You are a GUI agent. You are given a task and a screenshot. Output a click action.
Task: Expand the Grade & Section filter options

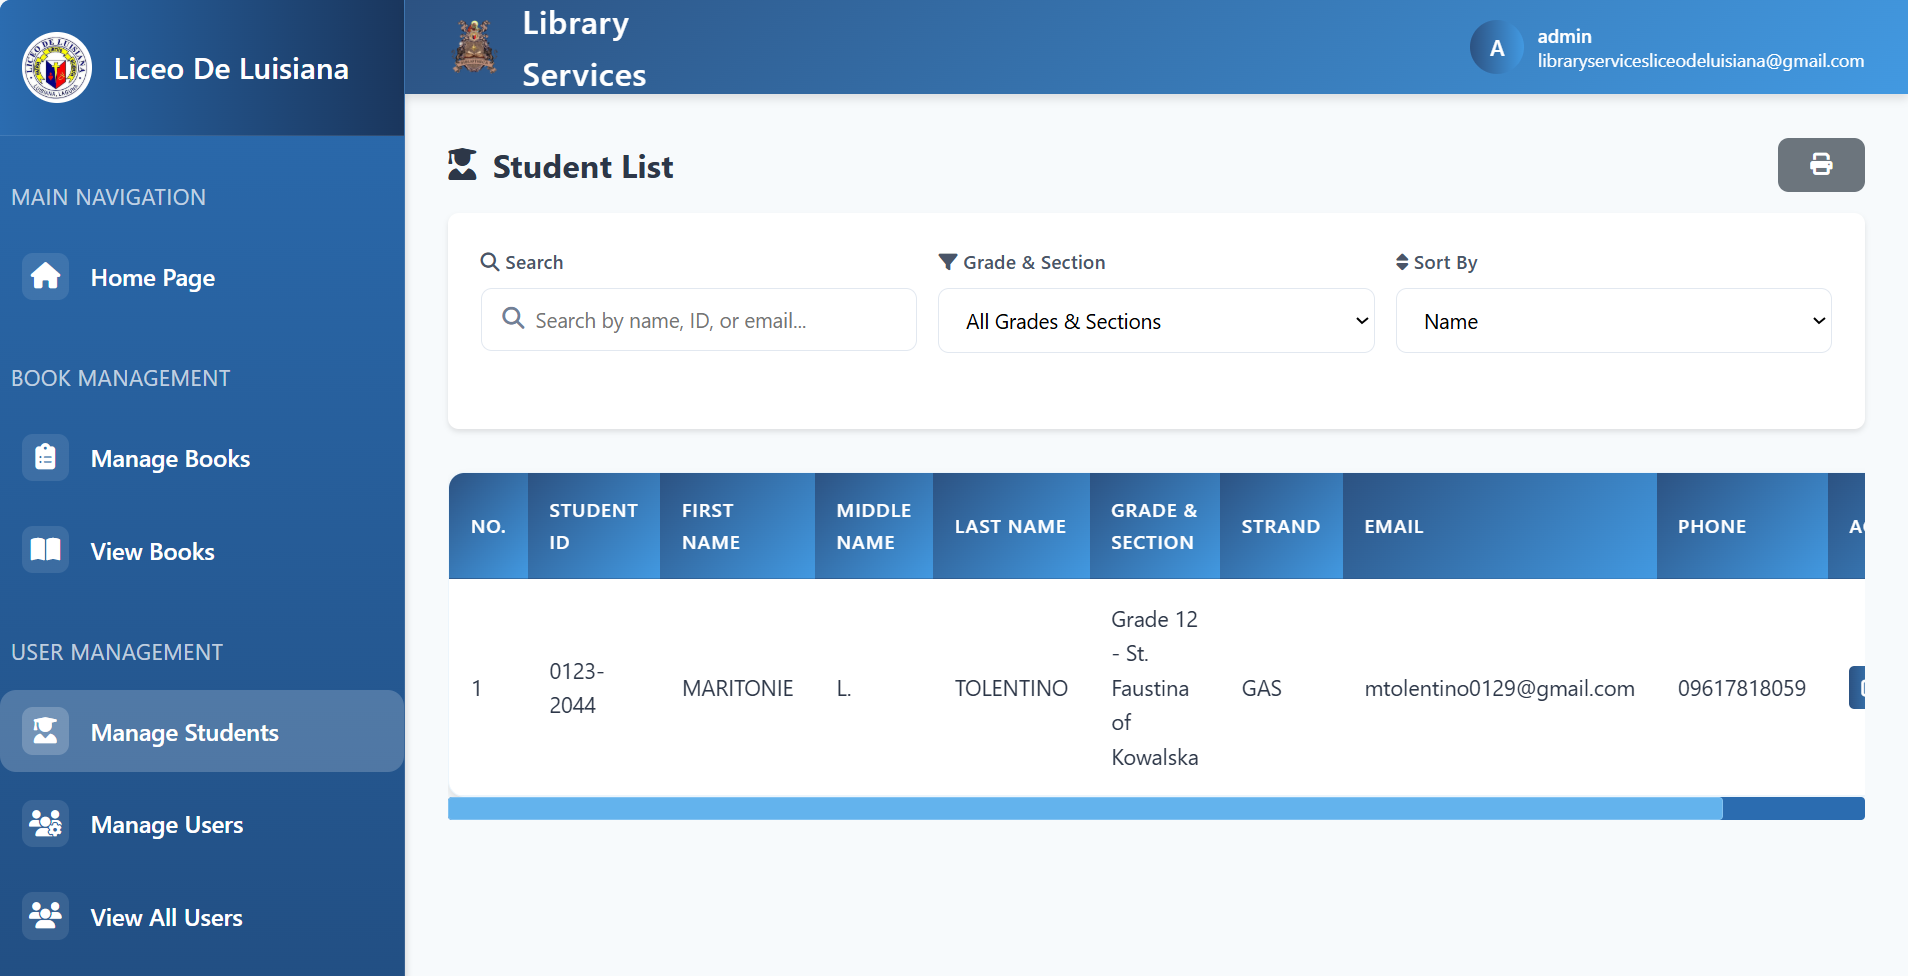pyautogui.click(x=1155, y=320)
